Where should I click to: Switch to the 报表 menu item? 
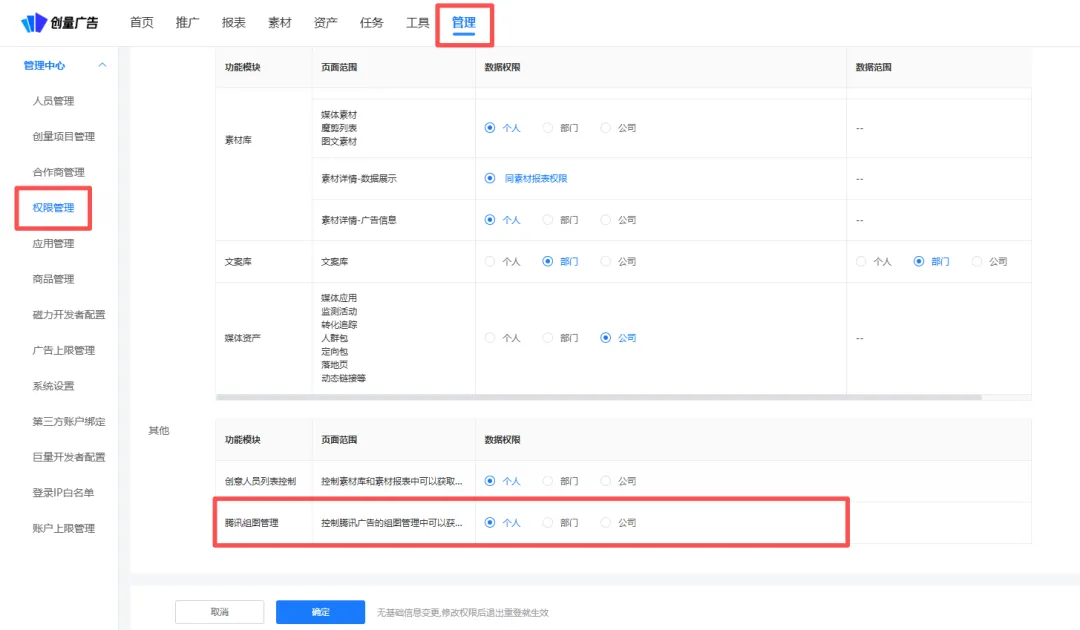point(232,21)
